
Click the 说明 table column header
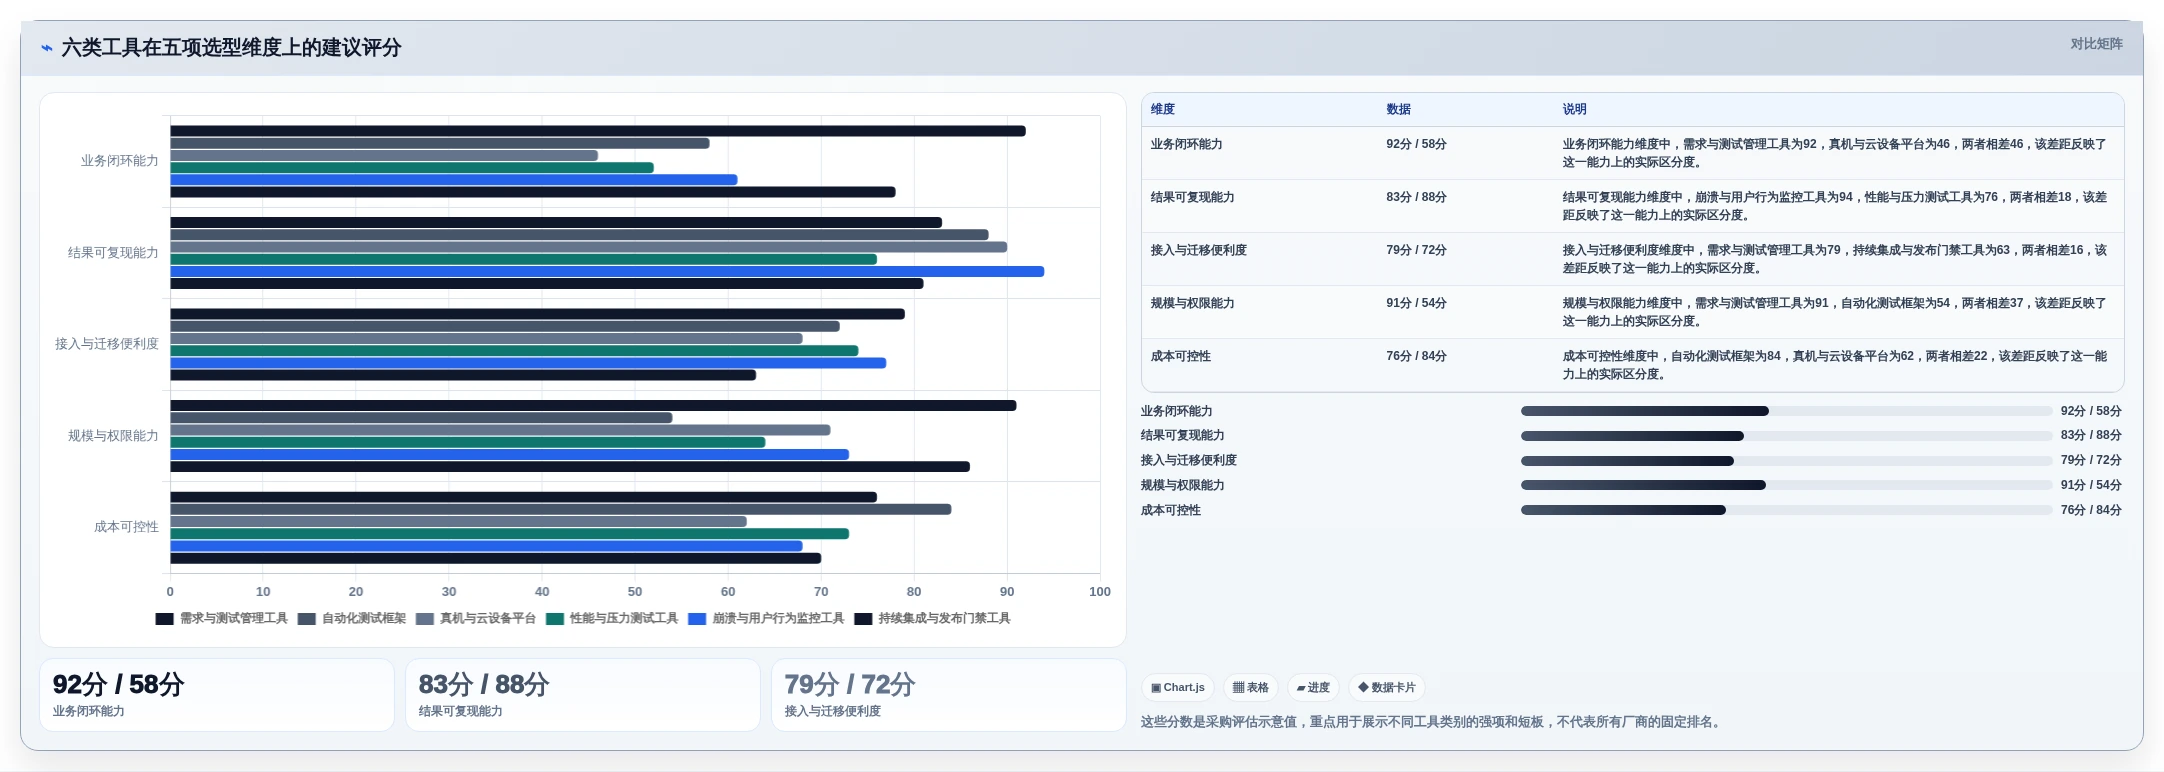pyautogui.click(x=1575, y=110)
